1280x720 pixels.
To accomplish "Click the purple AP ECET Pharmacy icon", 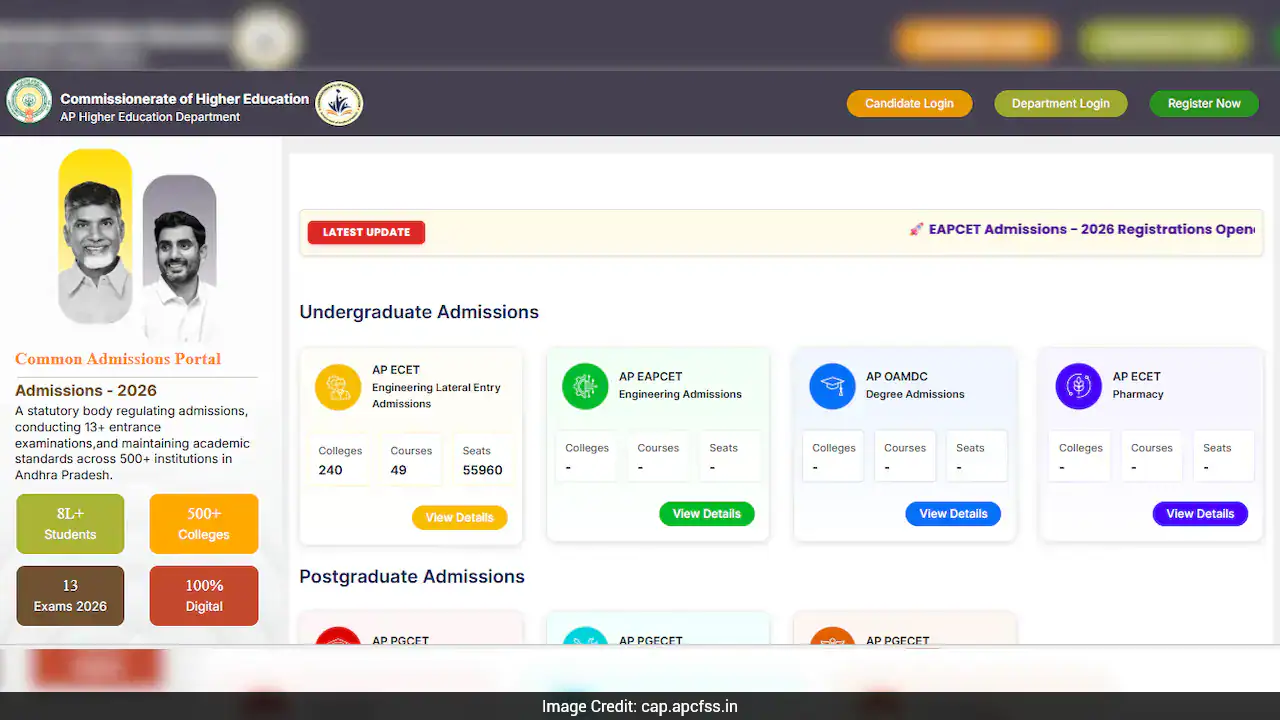I will tap(1079, 386).
